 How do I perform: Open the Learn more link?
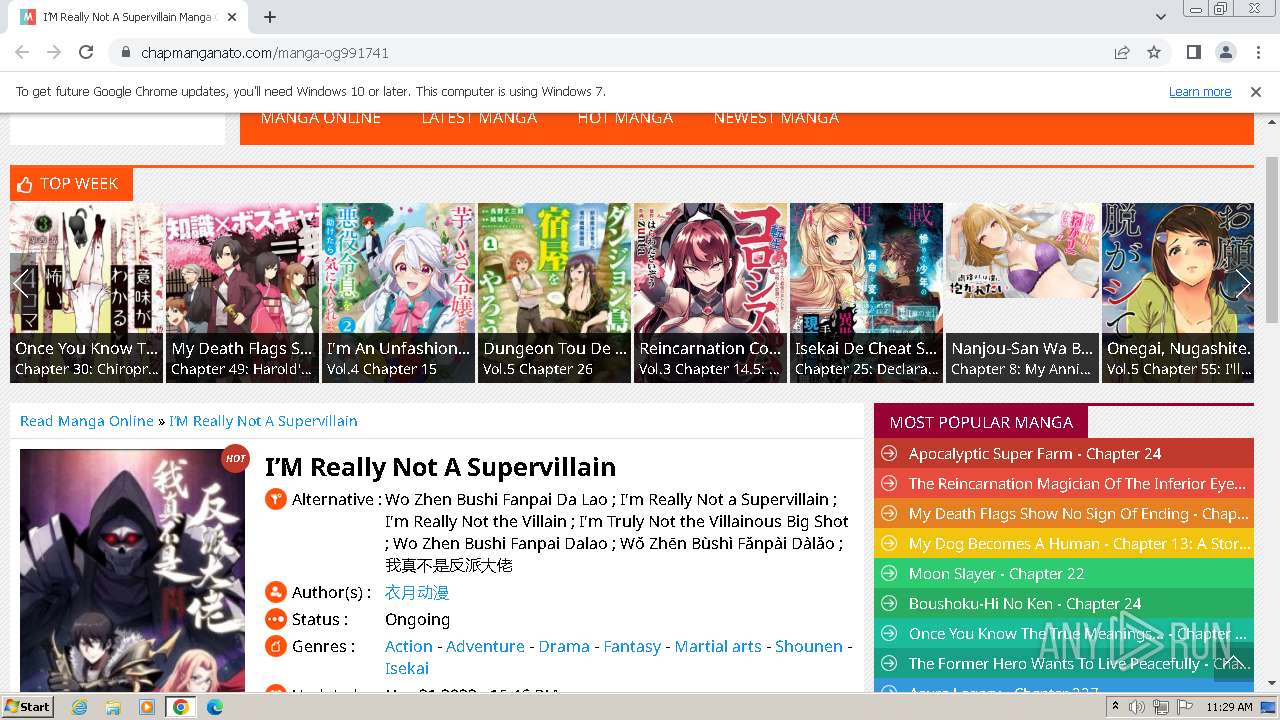pyautogui.click(x=1200, y=91)
